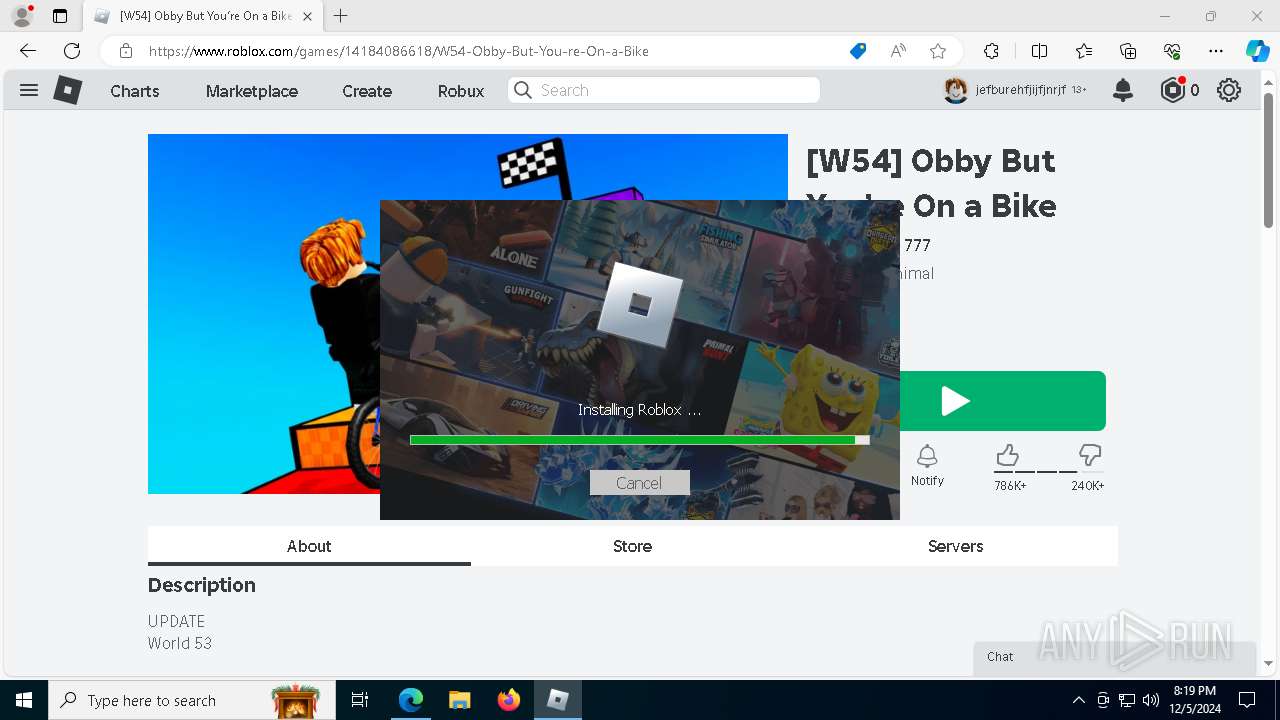Image resolution: width=1280 pixels, height=720 pixels.
Task: Like the game with thumbs up
Action: coord(1007,456)
